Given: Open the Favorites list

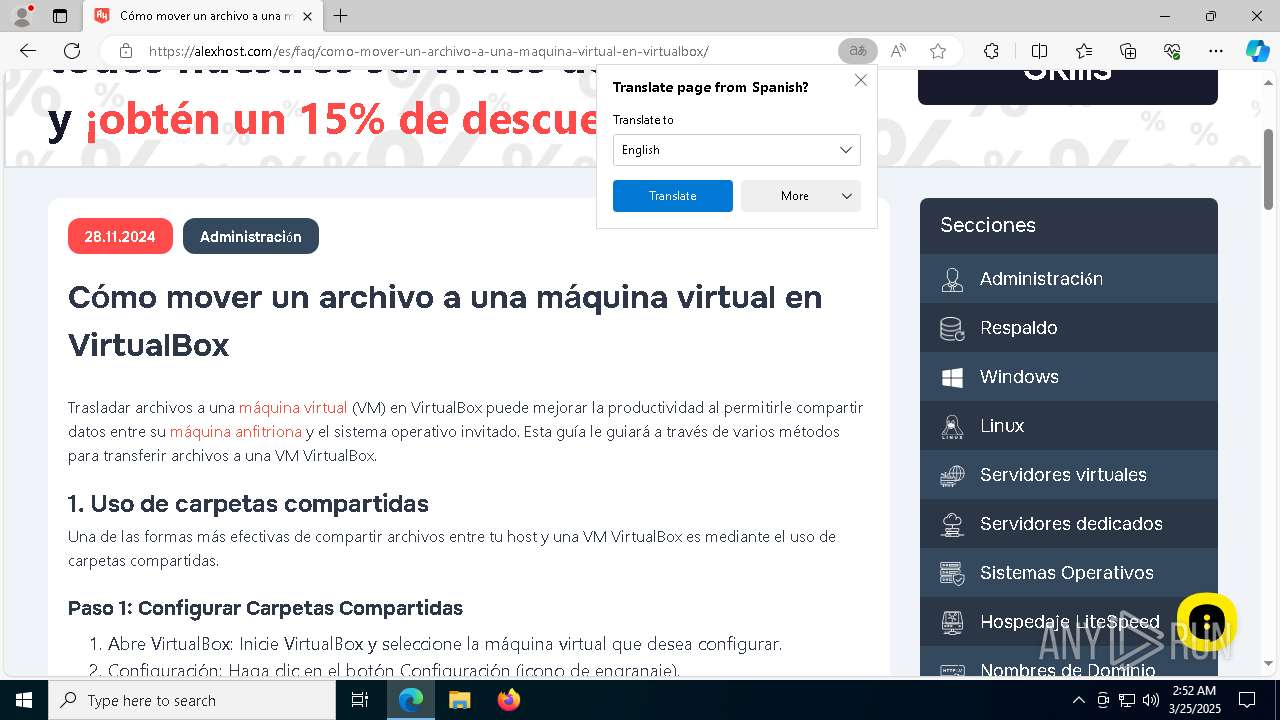Looking at the screenshot, I should tap(1084, 51).
